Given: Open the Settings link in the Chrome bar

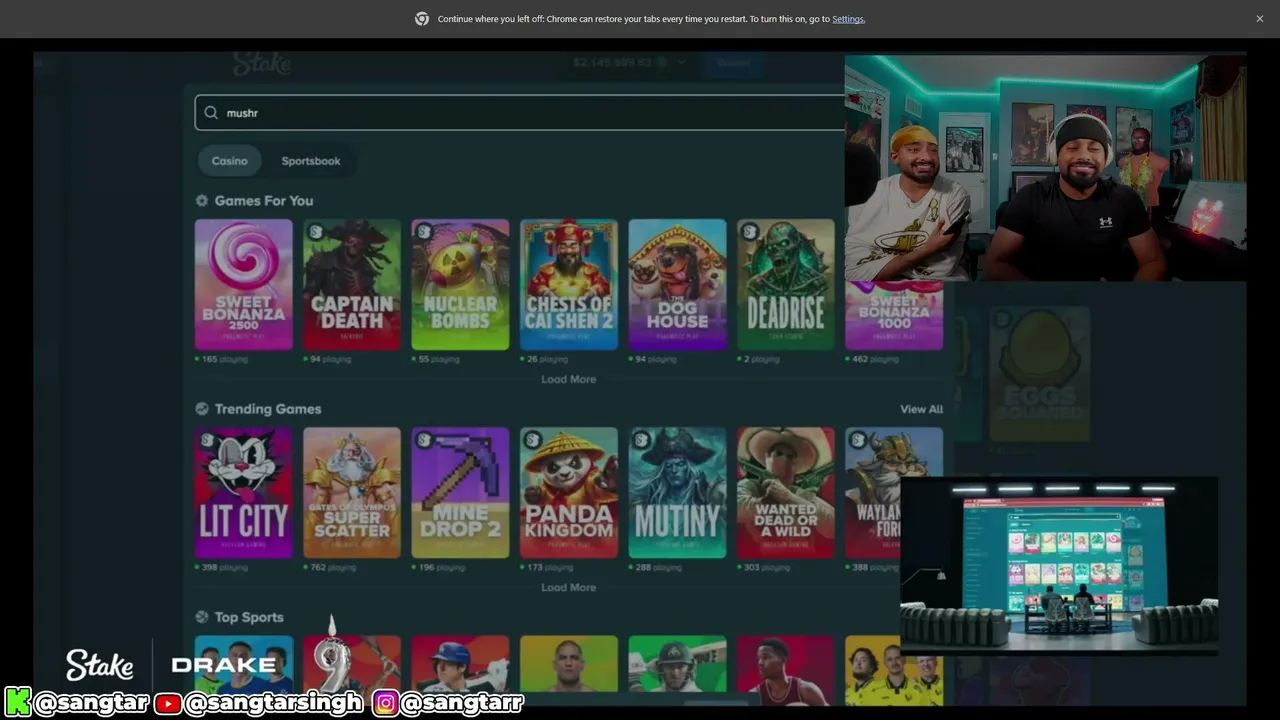Looking at the screenshot, I should pyautogui.click(x=848, y=19).
